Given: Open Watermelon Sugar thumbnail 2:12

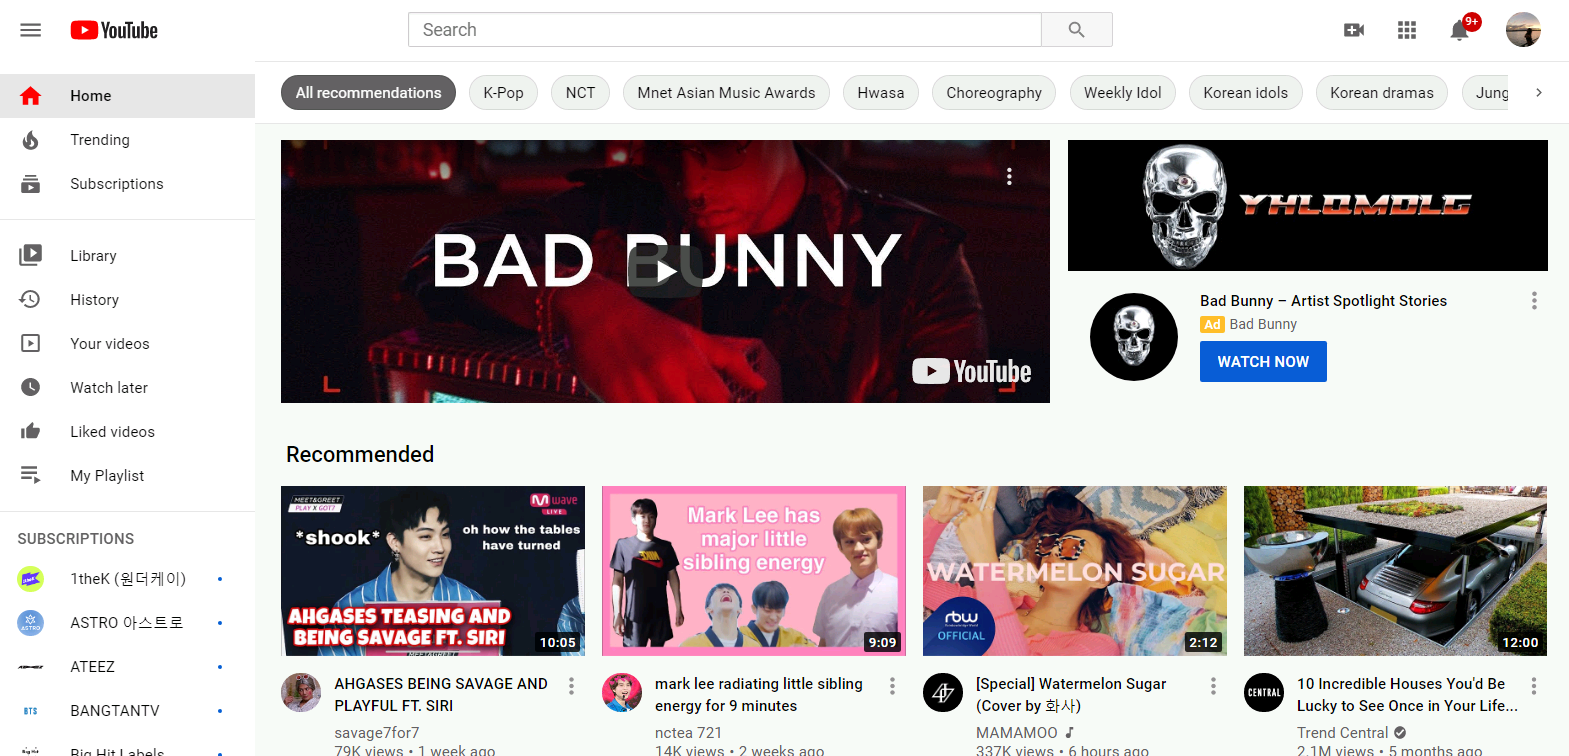Looking at the screenshot, I should [1075, 571].
